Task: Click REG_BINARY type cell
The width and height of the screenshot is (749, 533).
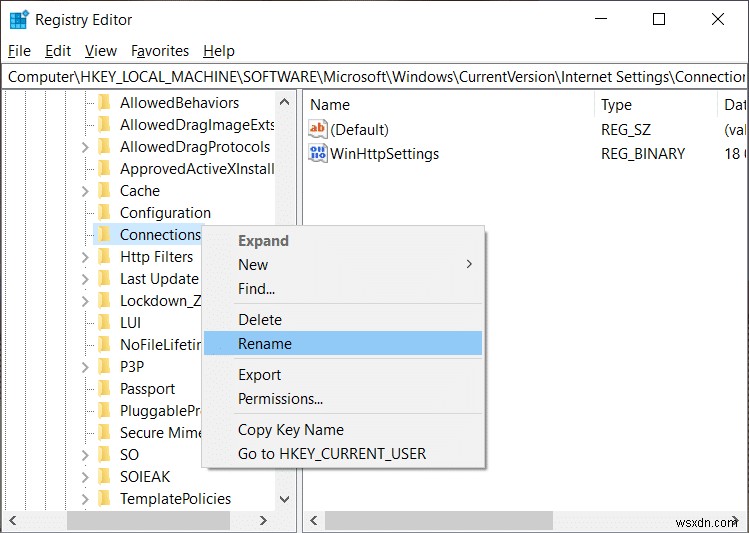Action: click(x=643, y=153)
